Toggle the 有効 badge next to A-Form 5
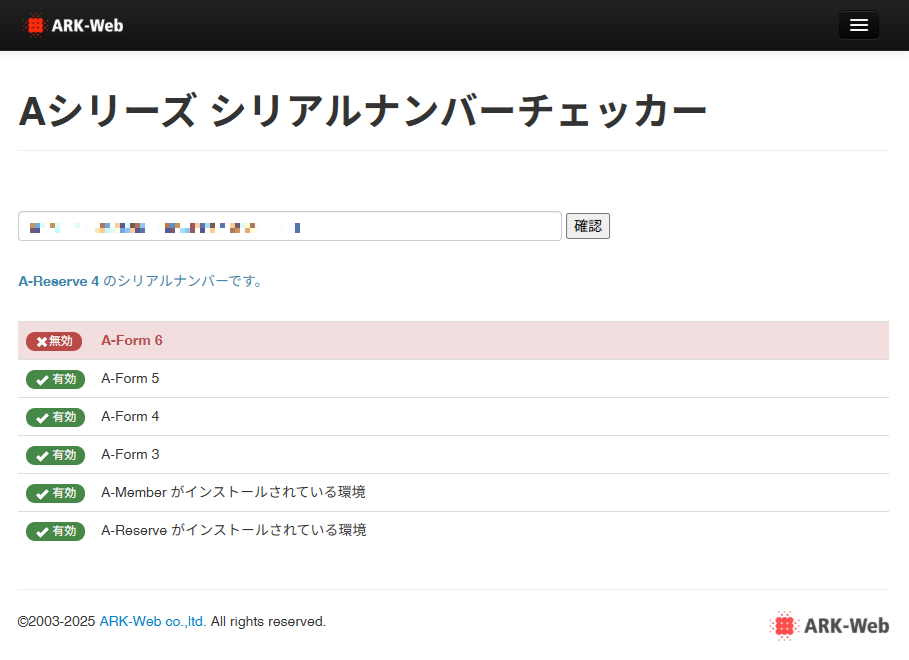Viewport: 909px width, 660px height. 56,379
